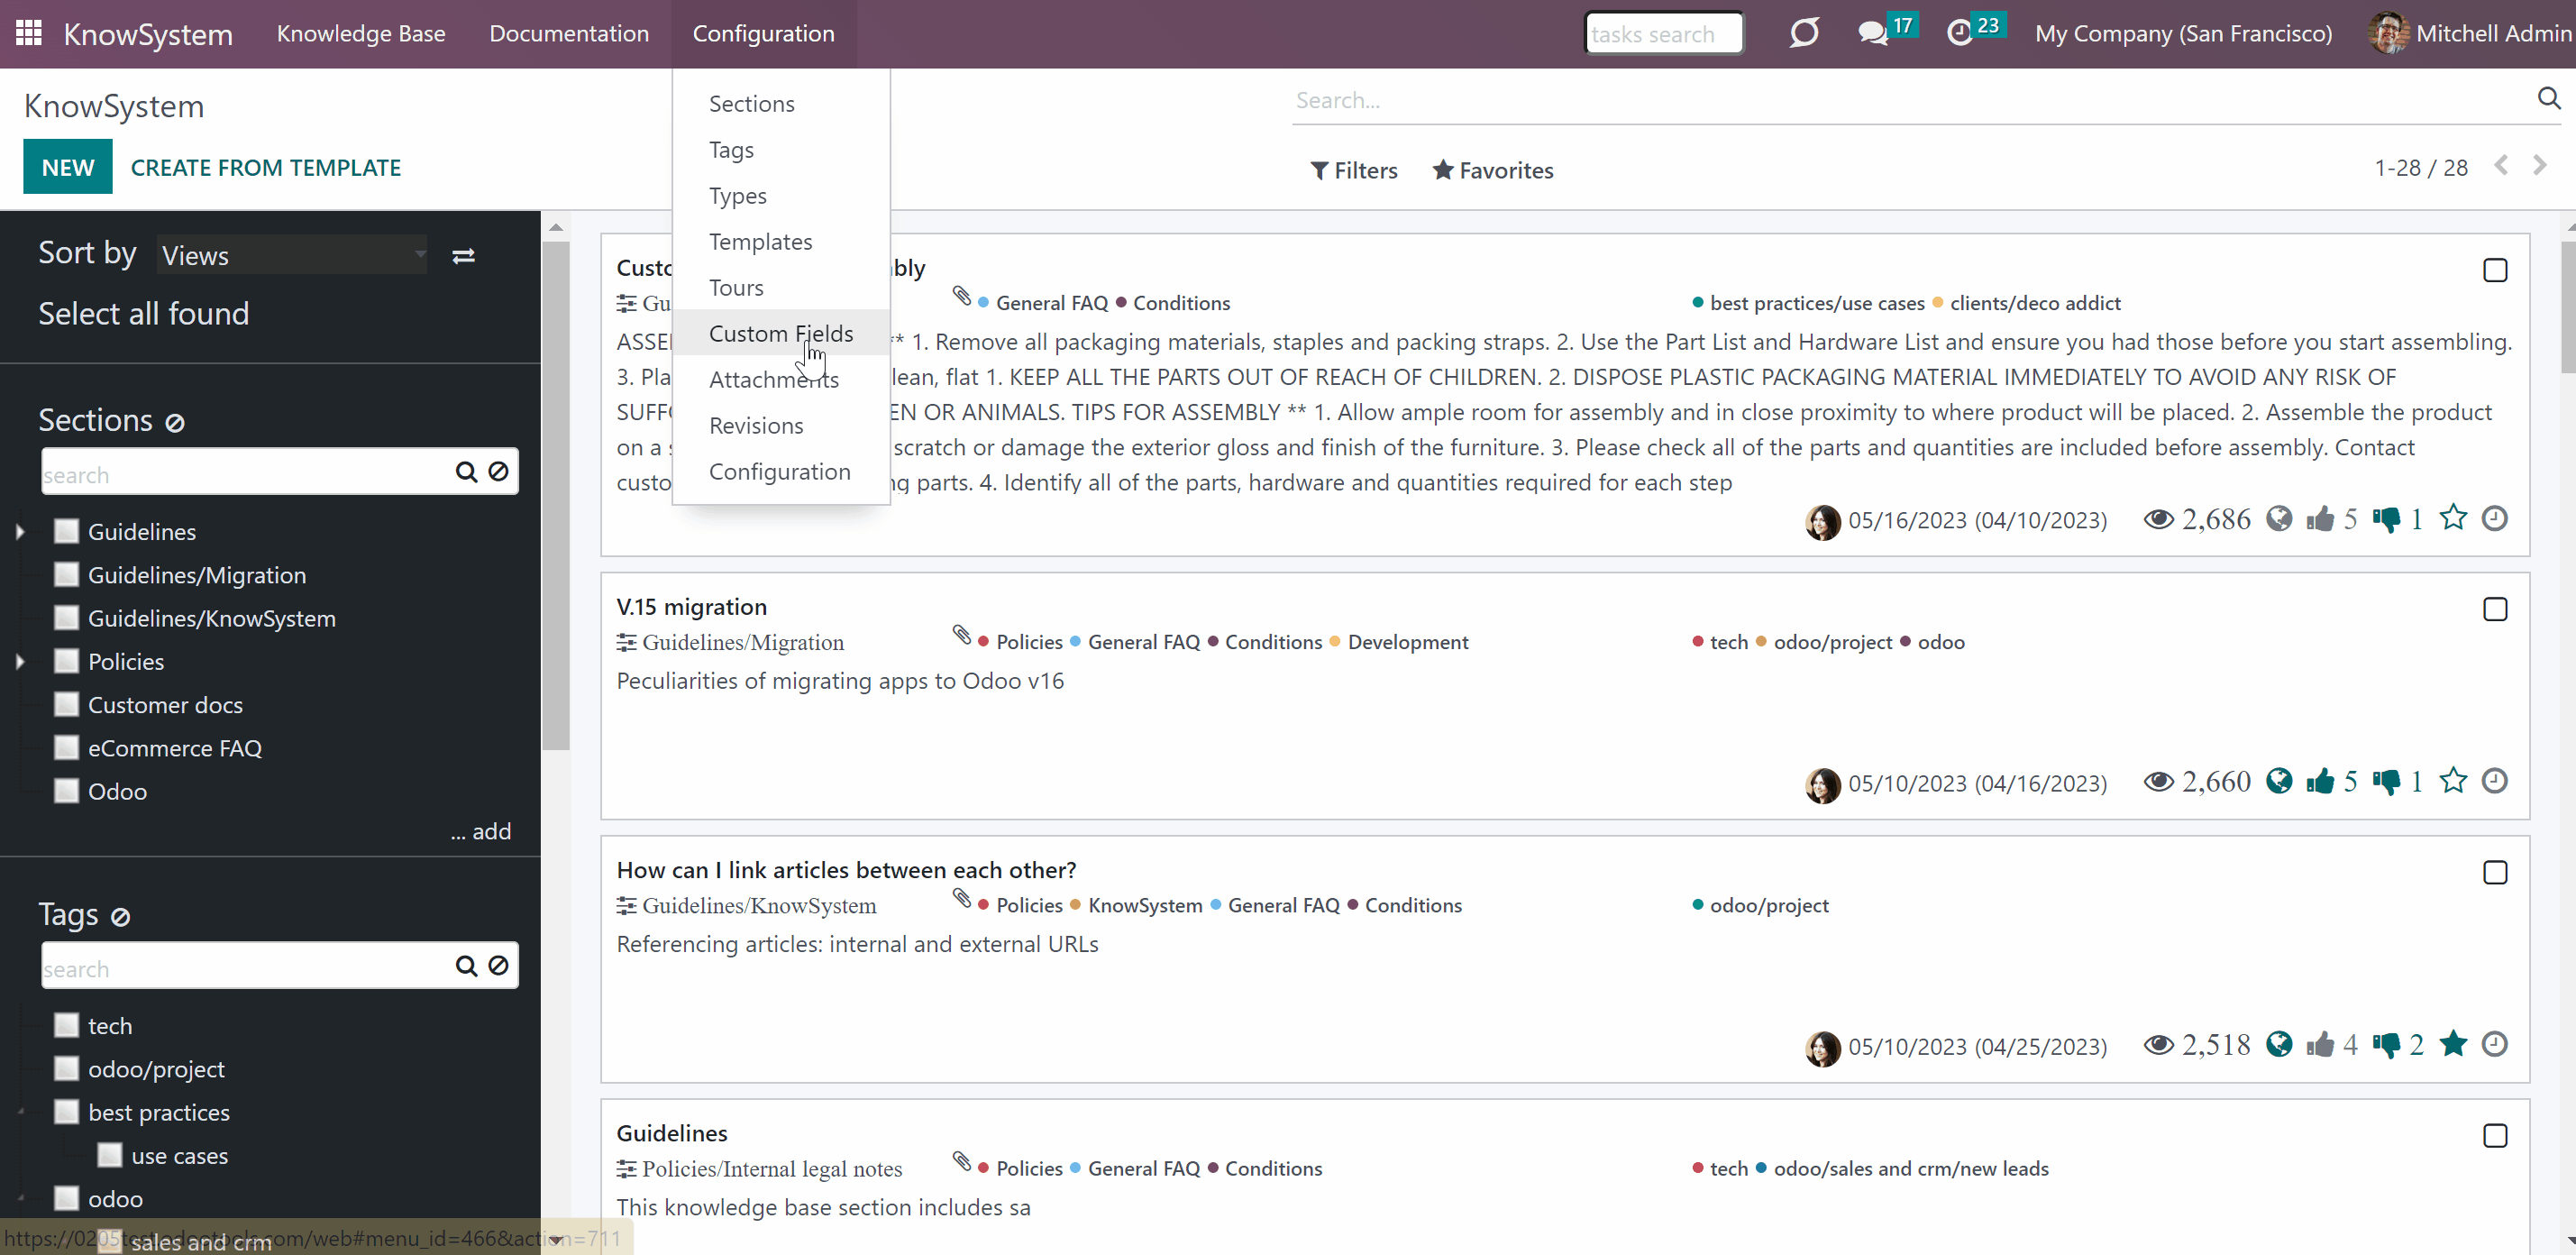Open the conversations icon with 17 badge
The height and width of the screenshot is (1255, 2576).
point(1872,34)
